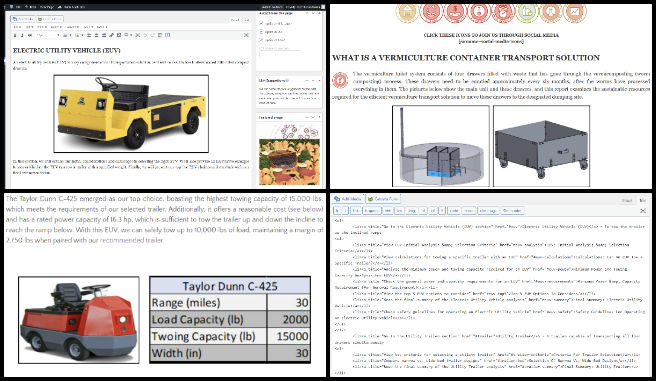Viewport: 656px width, 381px height.
Task: Collapse the topmost sidebar panel using its arrow
Action: (x=319, y=13)
